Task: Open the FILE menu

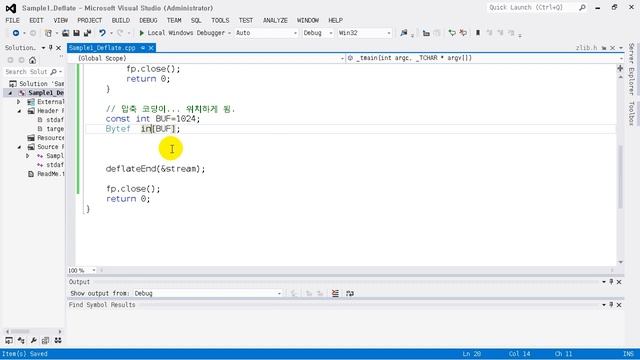Action: [x=12, y=20]
